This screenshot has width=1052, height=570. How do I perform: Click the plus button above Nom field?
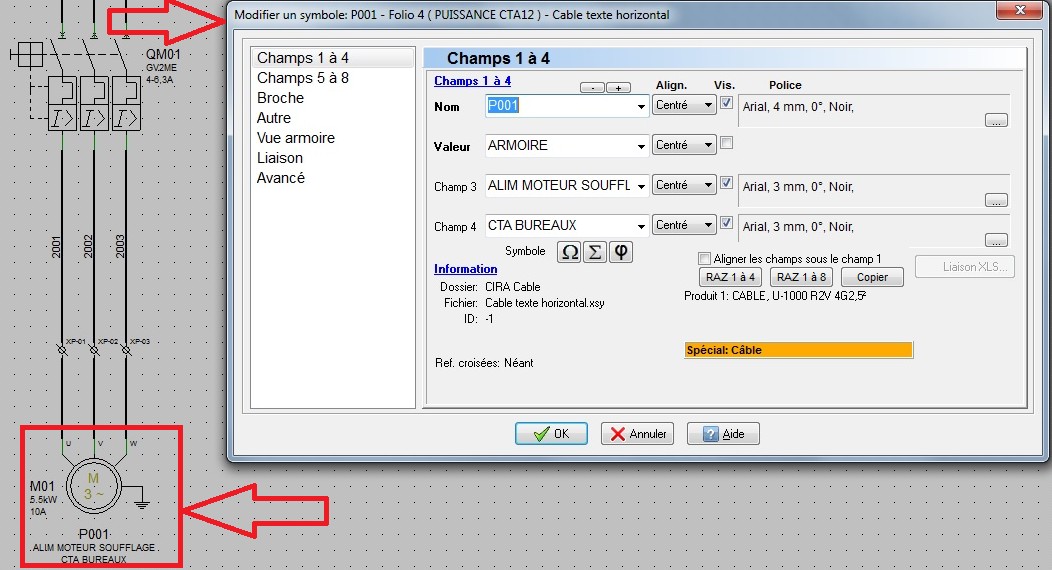tap(618, 88)
